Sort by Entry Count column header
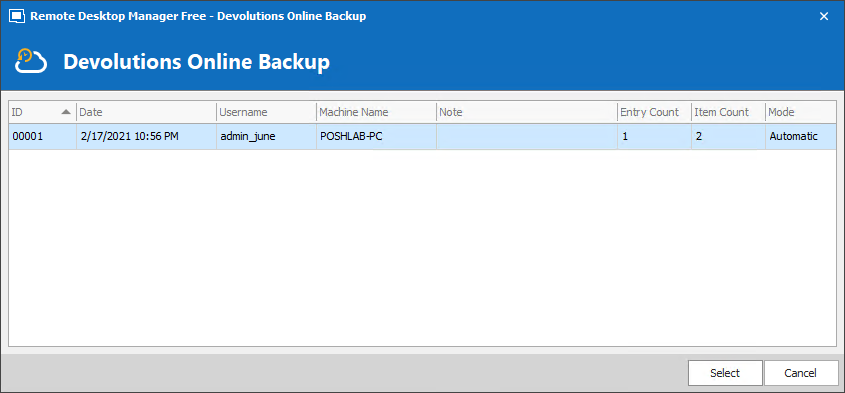 [655, 112]
